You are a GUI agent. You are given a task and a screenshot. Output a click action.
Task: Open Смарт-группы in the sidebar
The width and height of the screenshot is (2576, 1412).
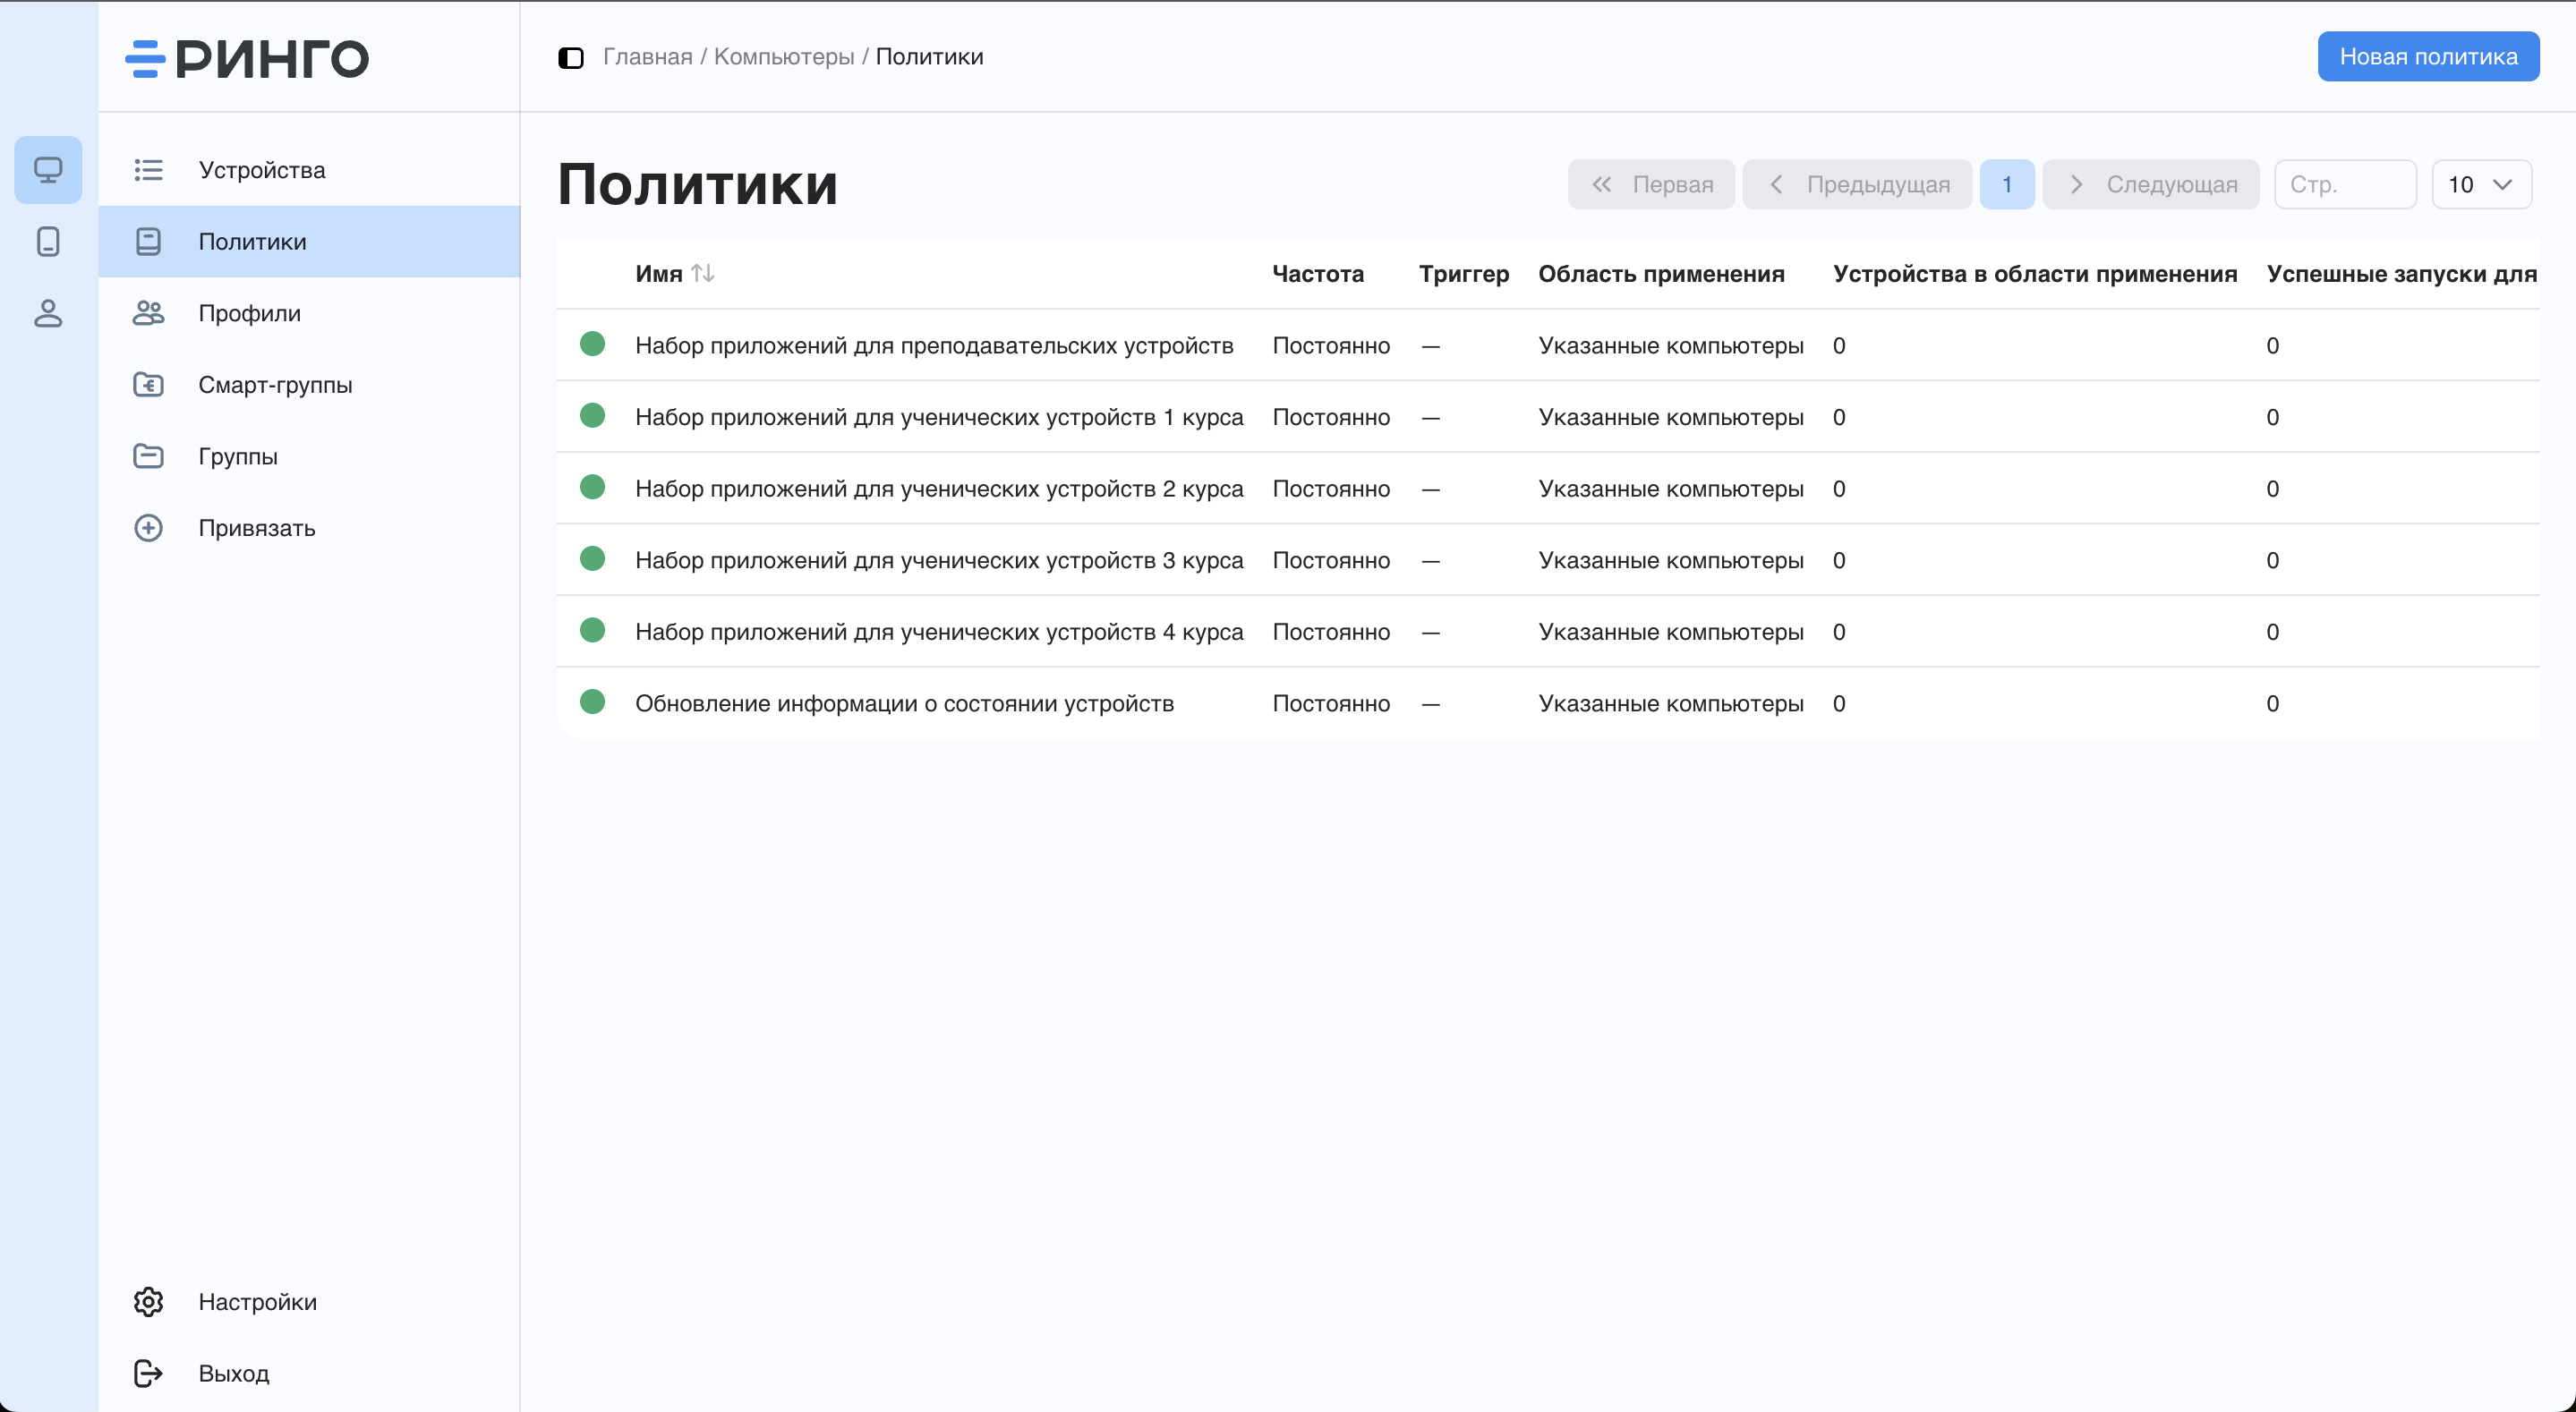pyautogui.click(x=275, y=385)
